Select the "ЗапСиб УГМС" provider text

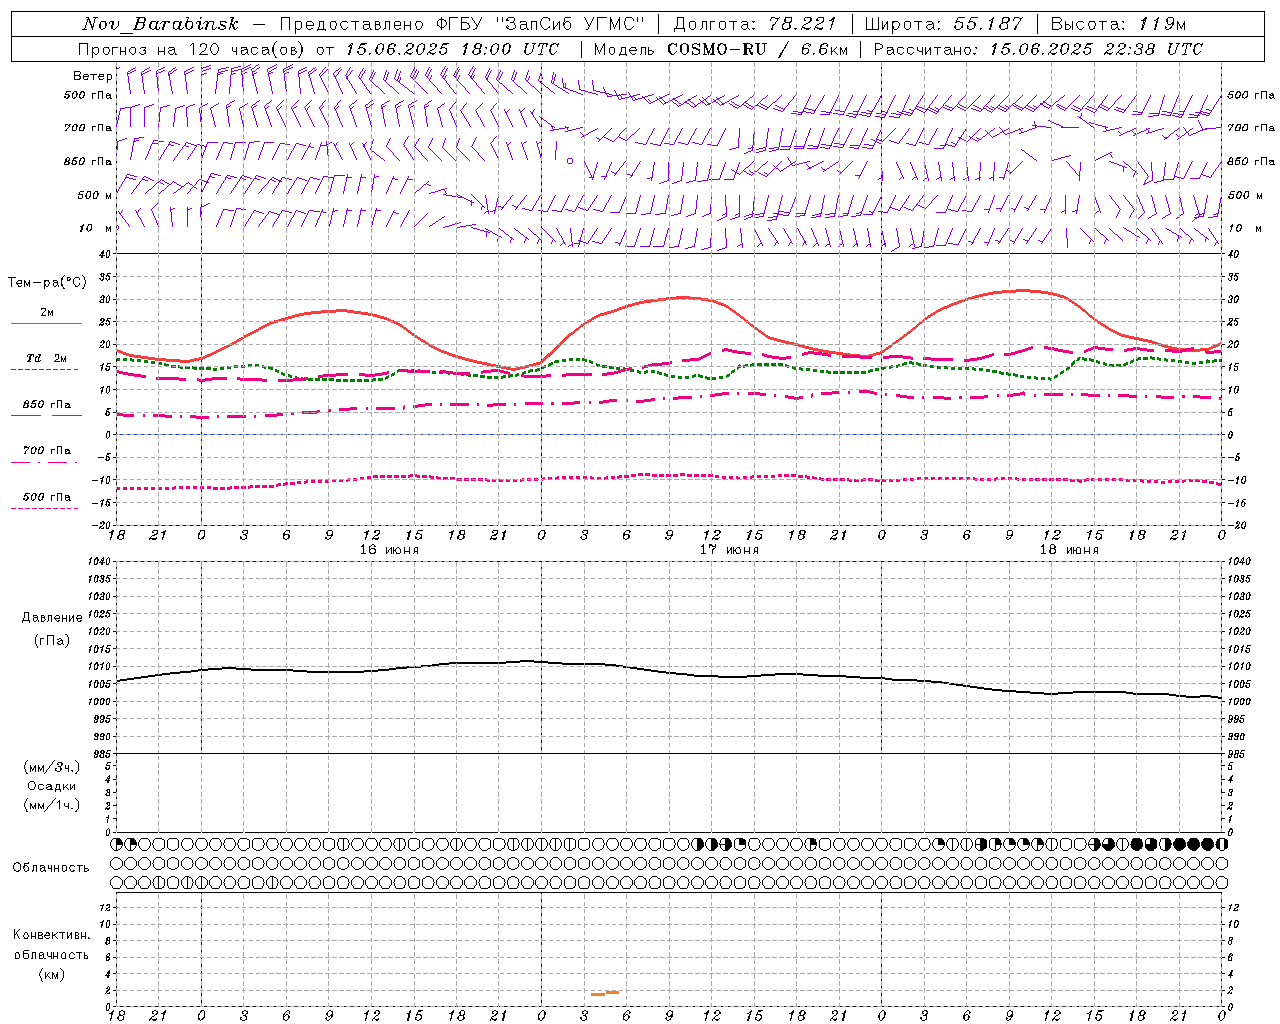(x=570, y=24)
